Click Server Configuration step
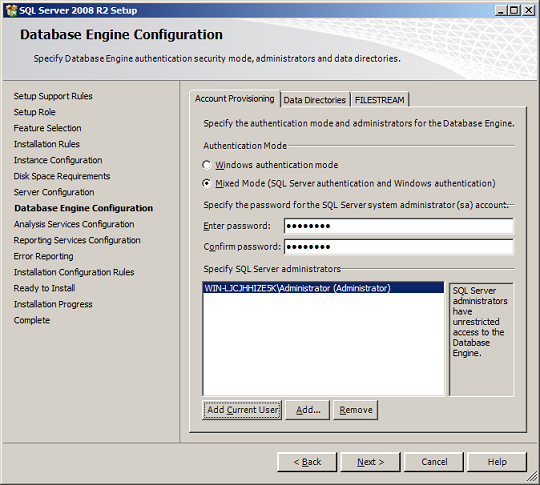This screenshot has width=540, height=485. [54, 192]
